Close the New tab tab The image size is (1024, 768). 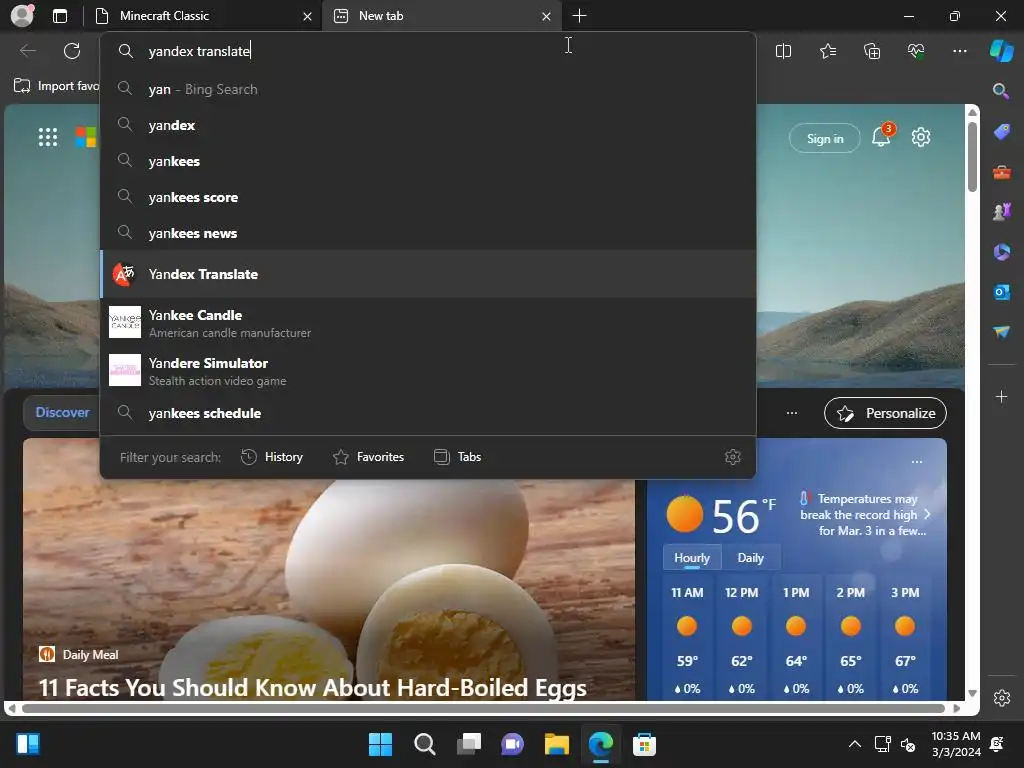click(546, 16)
